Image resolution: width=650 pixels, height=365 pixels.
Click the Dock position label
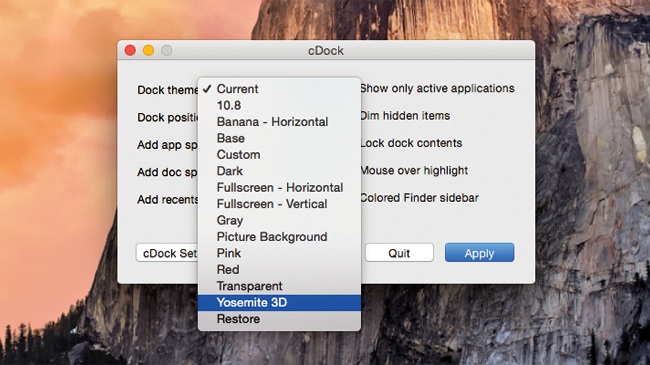click(168, 117)
